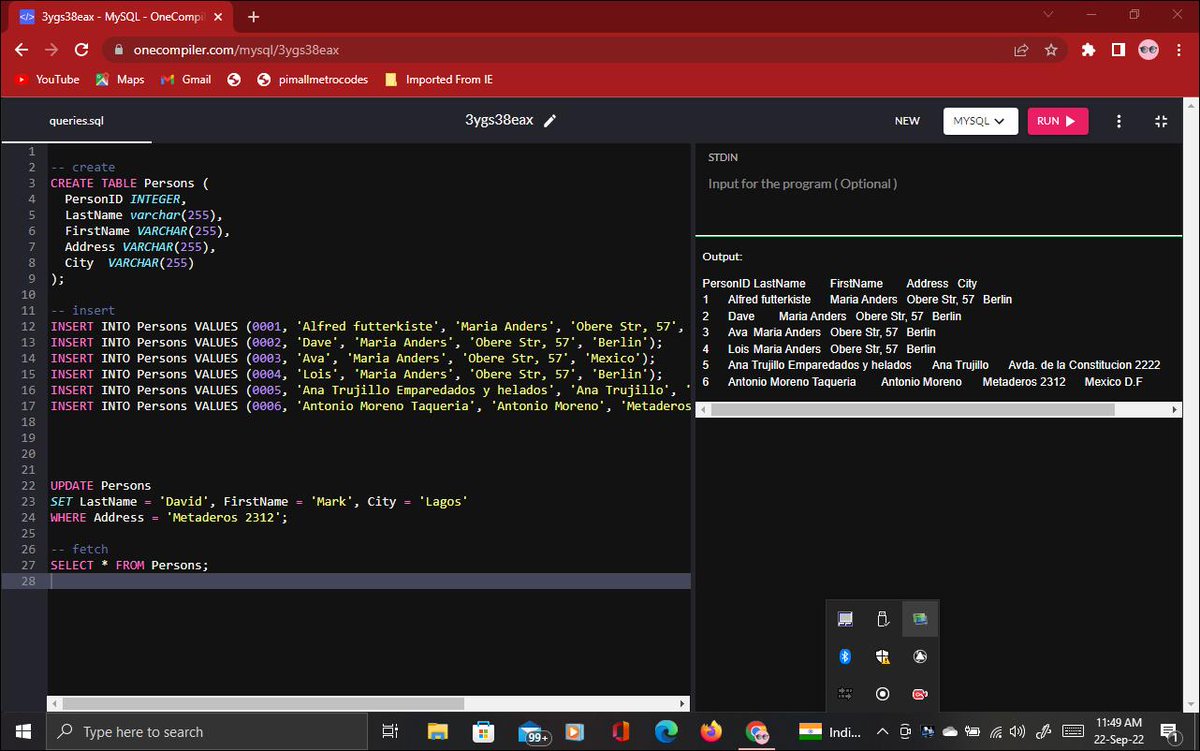Click the output scrollbar left arrow

[701, 410]
